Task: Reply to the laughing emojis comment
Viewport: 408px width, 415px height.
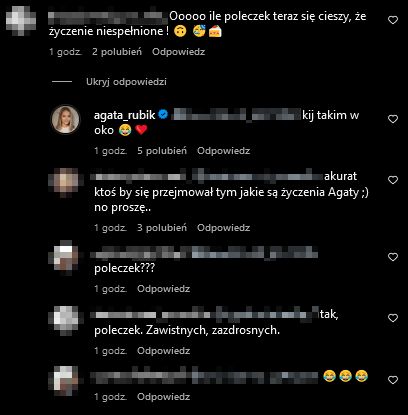Action: tap(164, 397)
